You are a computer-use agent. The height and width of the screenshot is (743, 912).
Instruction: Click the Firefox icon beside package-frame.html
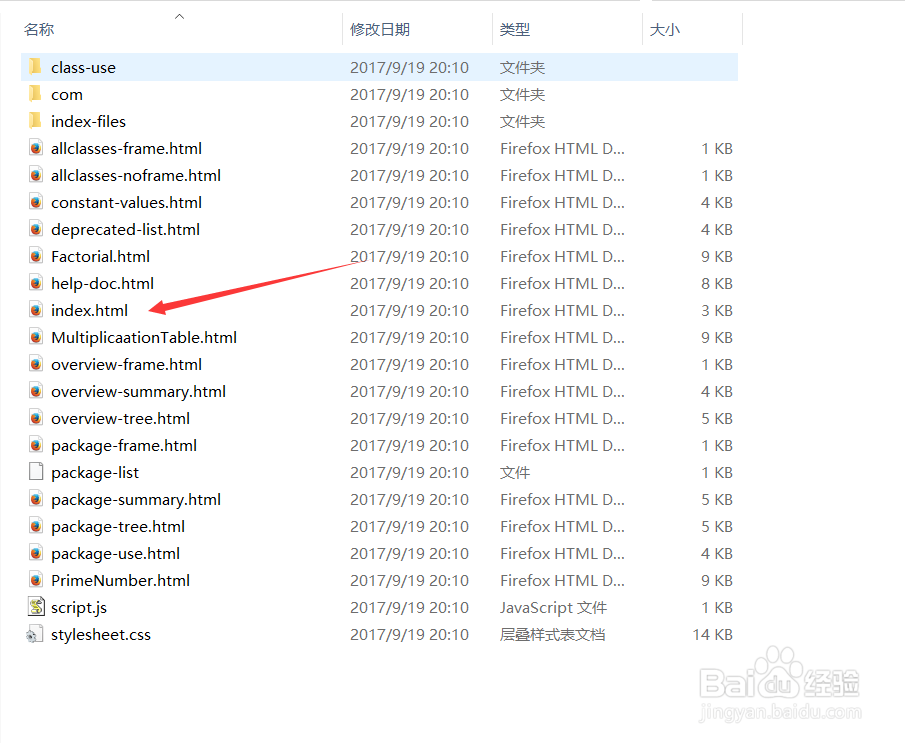click(x=35, y=445)
